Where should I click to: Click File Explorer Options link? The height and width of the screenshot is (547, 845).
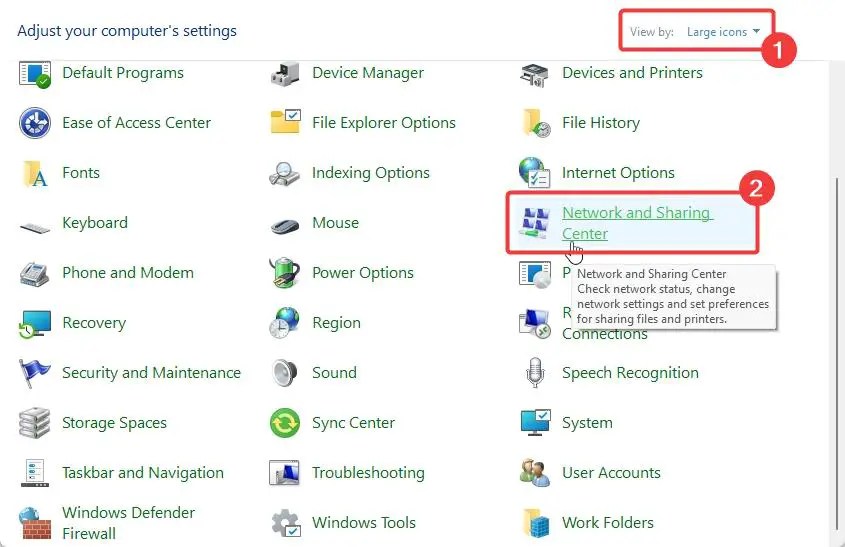384,123
